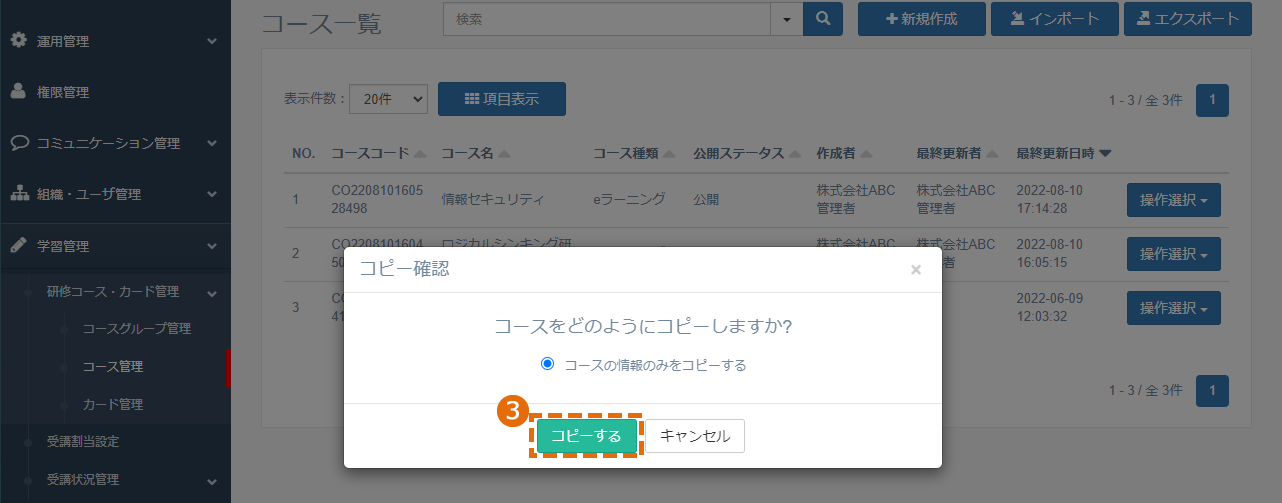Viewport: 1282px width, 503px height.
Task: Collapse the 学習管理 chevron
Action: coord(212,245)
